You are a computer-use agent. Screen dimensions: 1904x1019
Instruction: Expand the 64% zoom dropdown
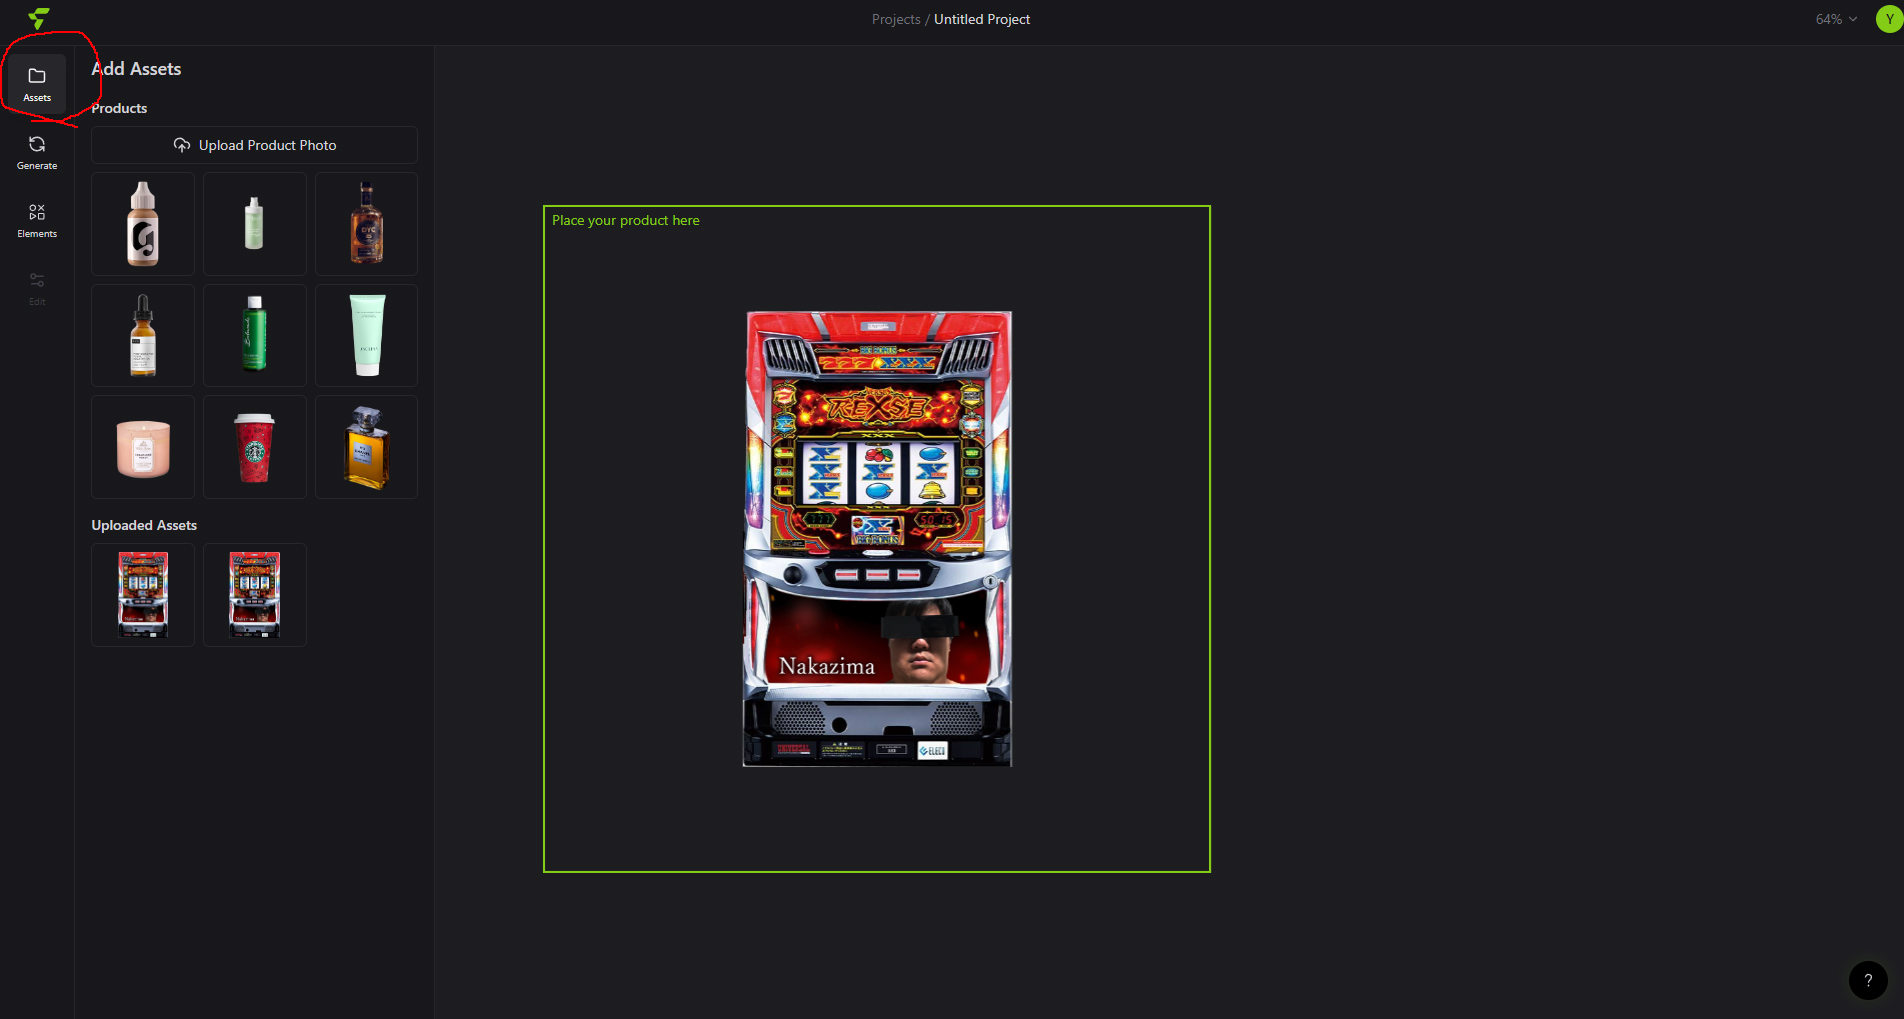[x=1836, y=19]
